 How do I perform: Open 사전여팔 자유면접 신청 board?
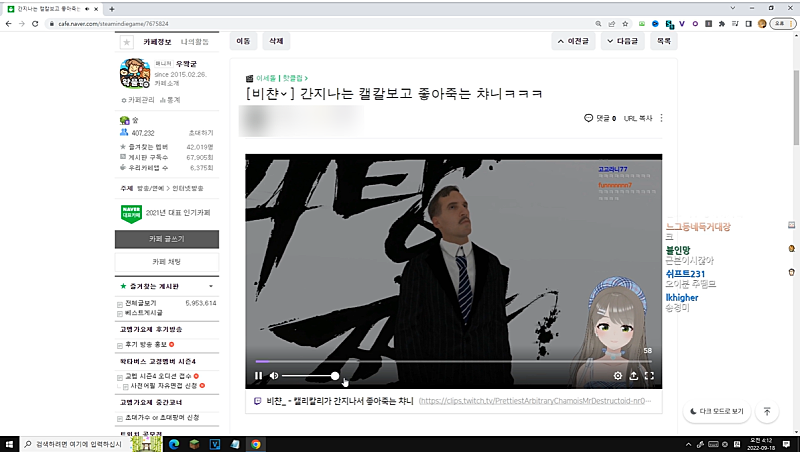pyautogui.click(x=164, y=386)
